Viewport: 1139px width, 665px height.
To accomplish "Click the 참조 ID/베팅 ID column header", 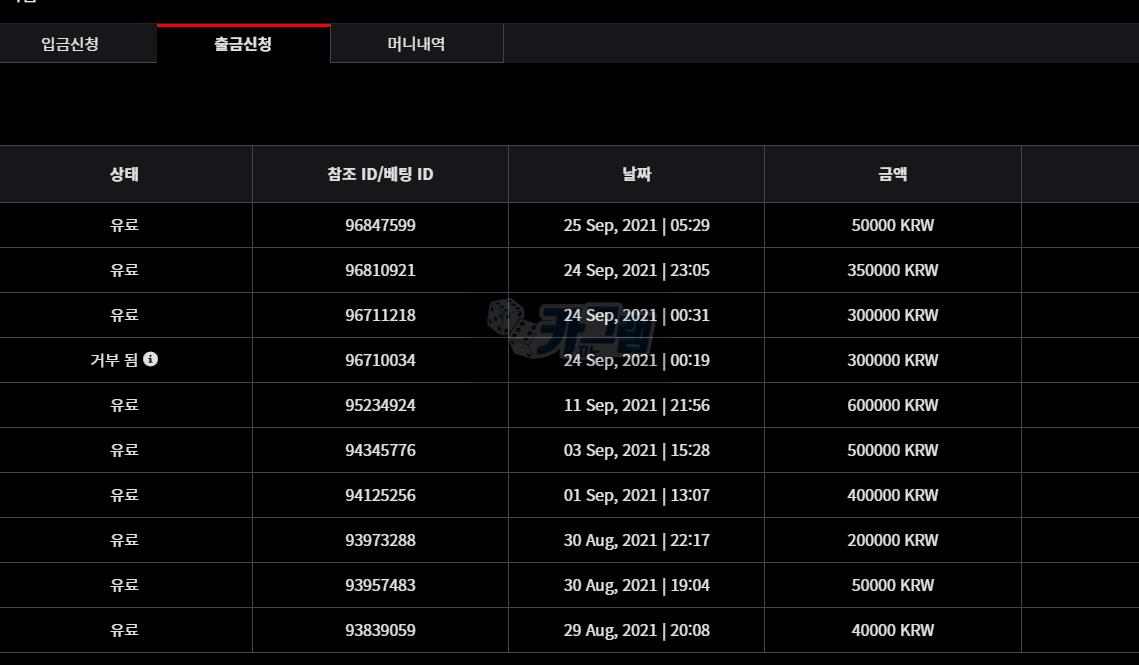I will [380, 174].
